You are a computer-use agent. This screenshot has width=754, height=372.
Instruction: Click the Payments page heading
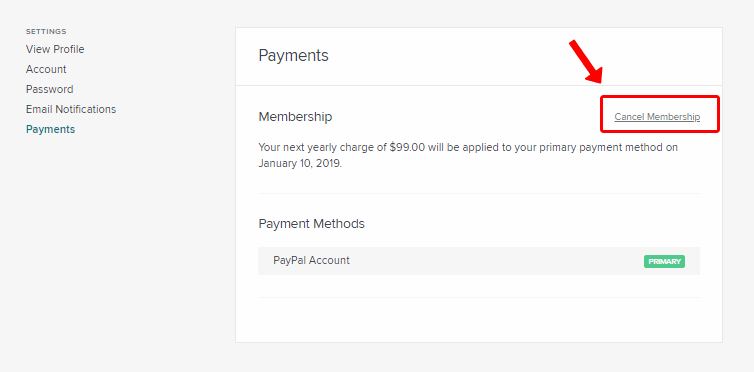293,56
